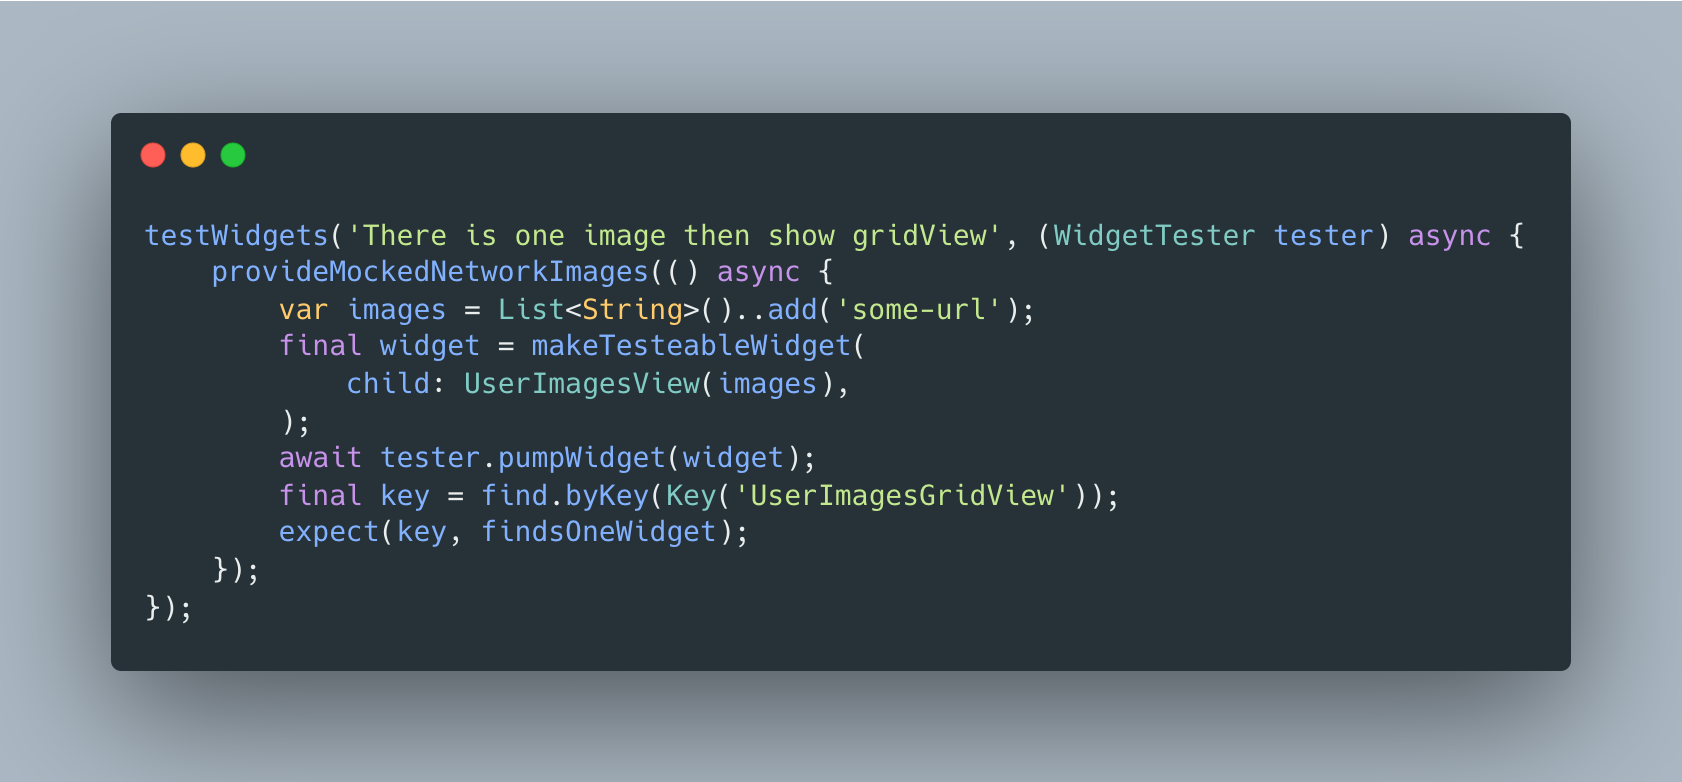Click the 'UserImagesGridView' key string
1682x782 pixels.
pyautogui.click(x=902, y=496)
